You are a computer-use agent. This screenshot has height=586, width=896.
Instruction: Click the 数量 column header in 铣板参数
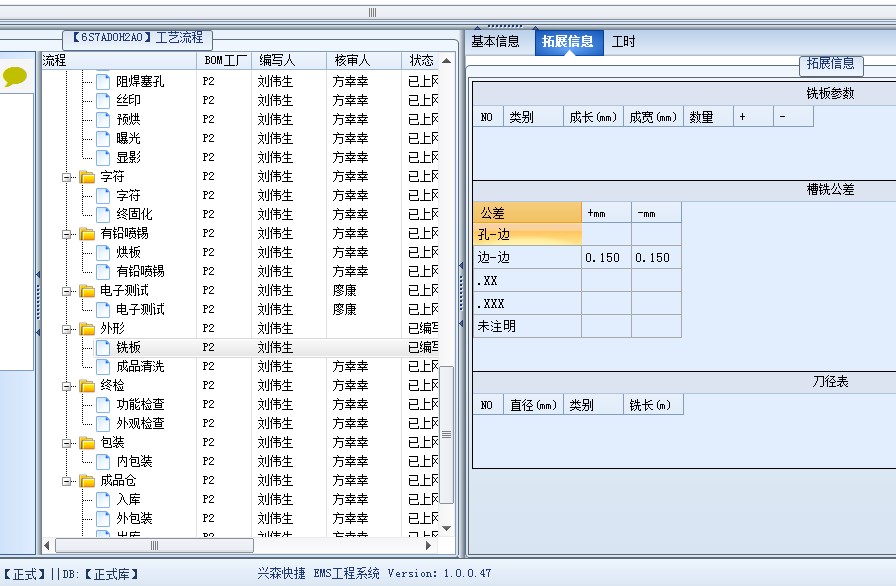(x=708, y=117)
